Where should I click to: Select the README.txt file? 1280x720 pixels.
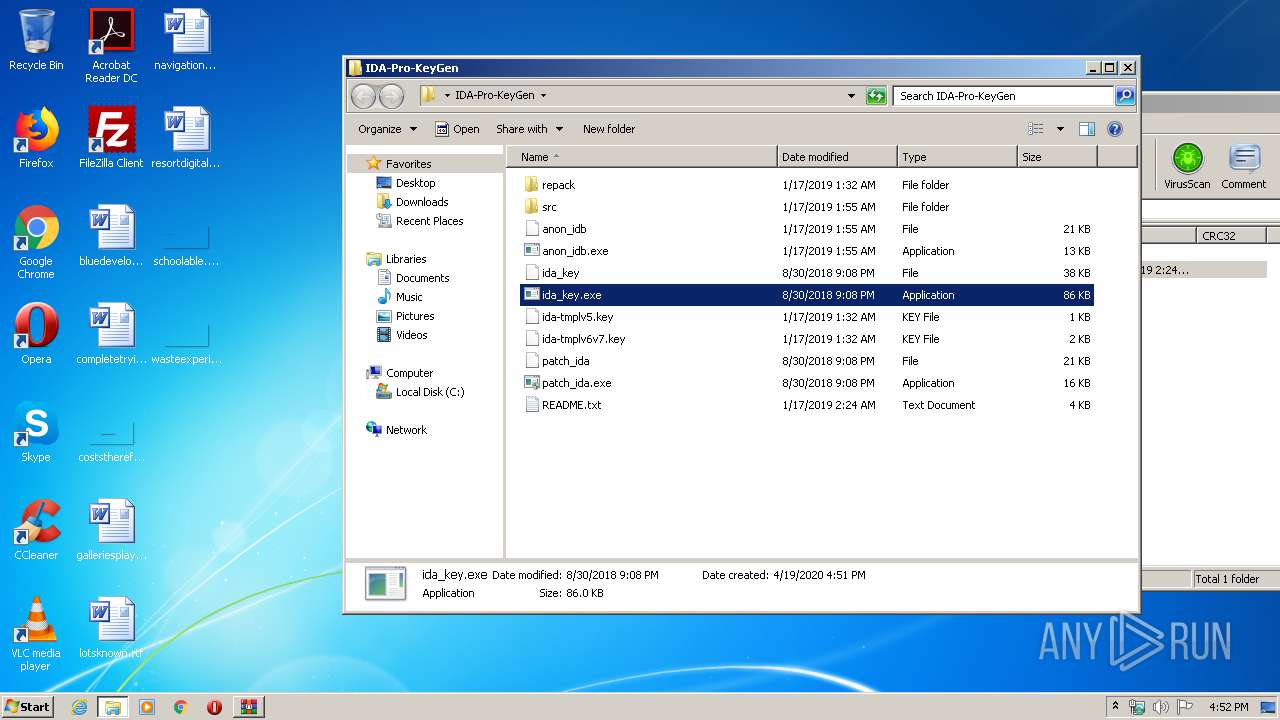click(x=807, y=405)
